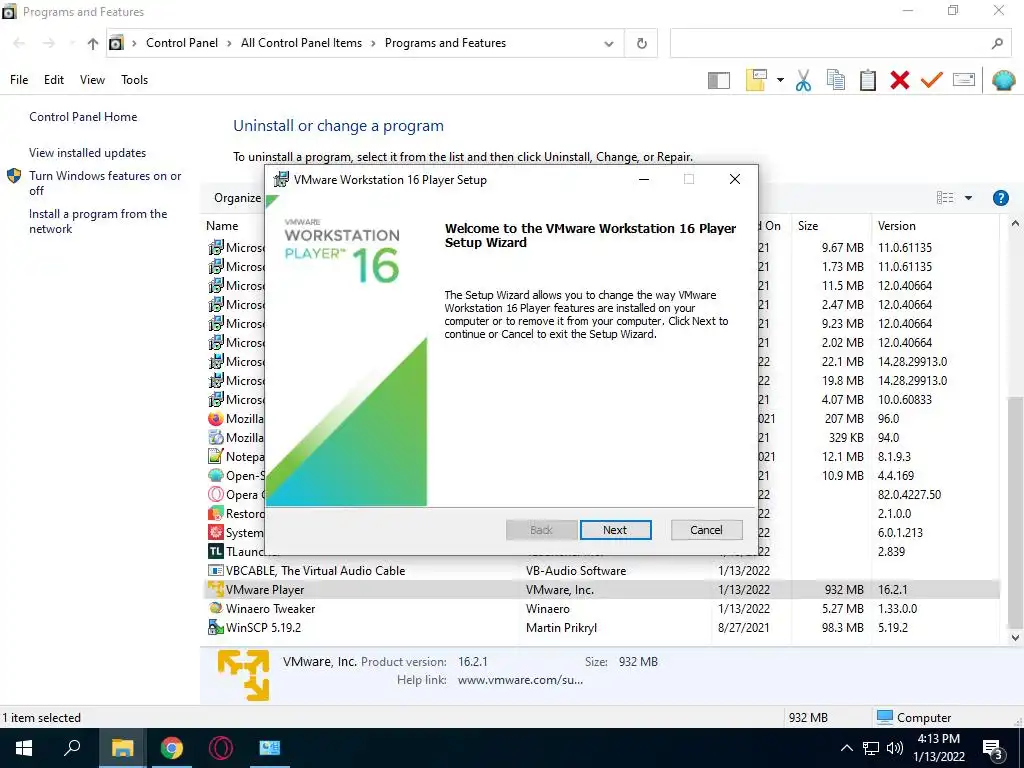
Task: Click All Control Panel Items breadcrumb
Action: click(301, 43)
